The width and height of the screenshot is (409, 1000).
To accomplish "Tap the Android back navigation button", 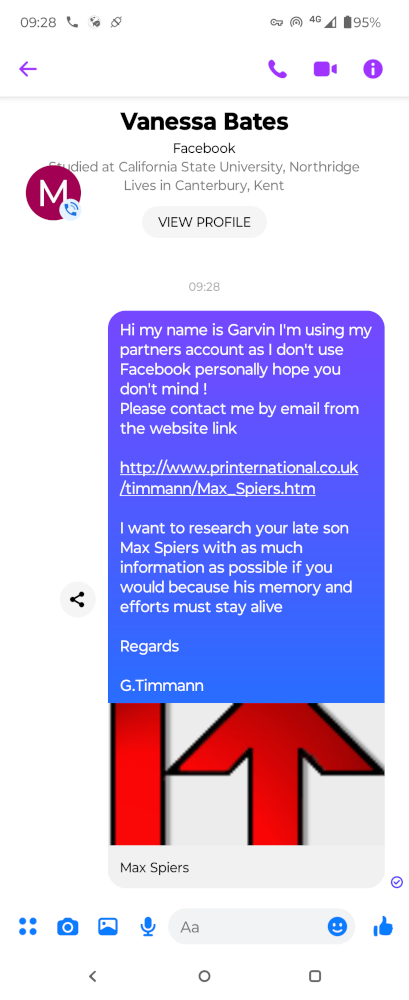I will point(93,976).
